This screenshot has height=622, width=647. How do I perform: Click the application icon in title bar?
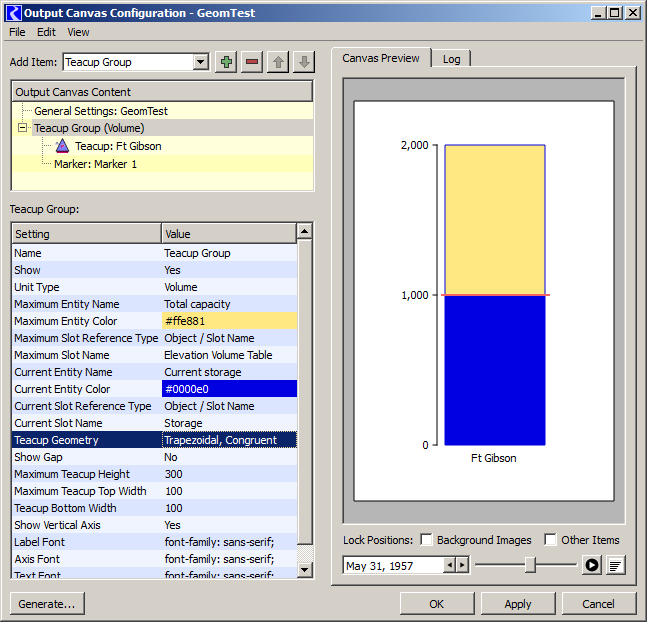click(x=14, y=13)
